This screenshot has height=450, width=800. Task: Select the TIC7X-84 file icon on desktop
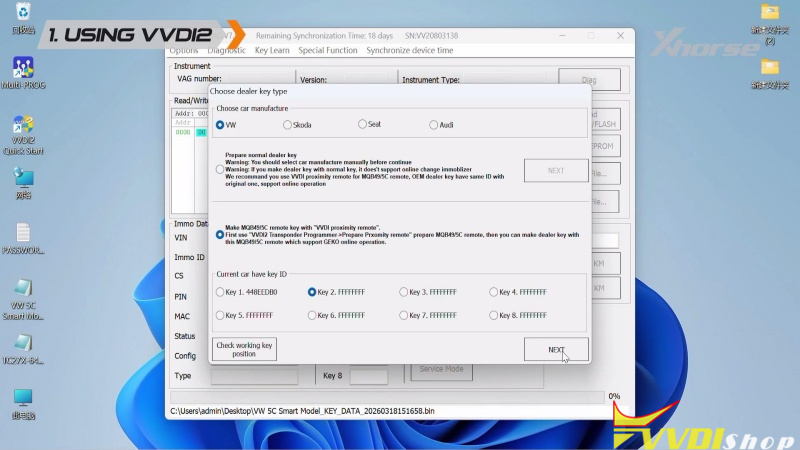point(22,343)
